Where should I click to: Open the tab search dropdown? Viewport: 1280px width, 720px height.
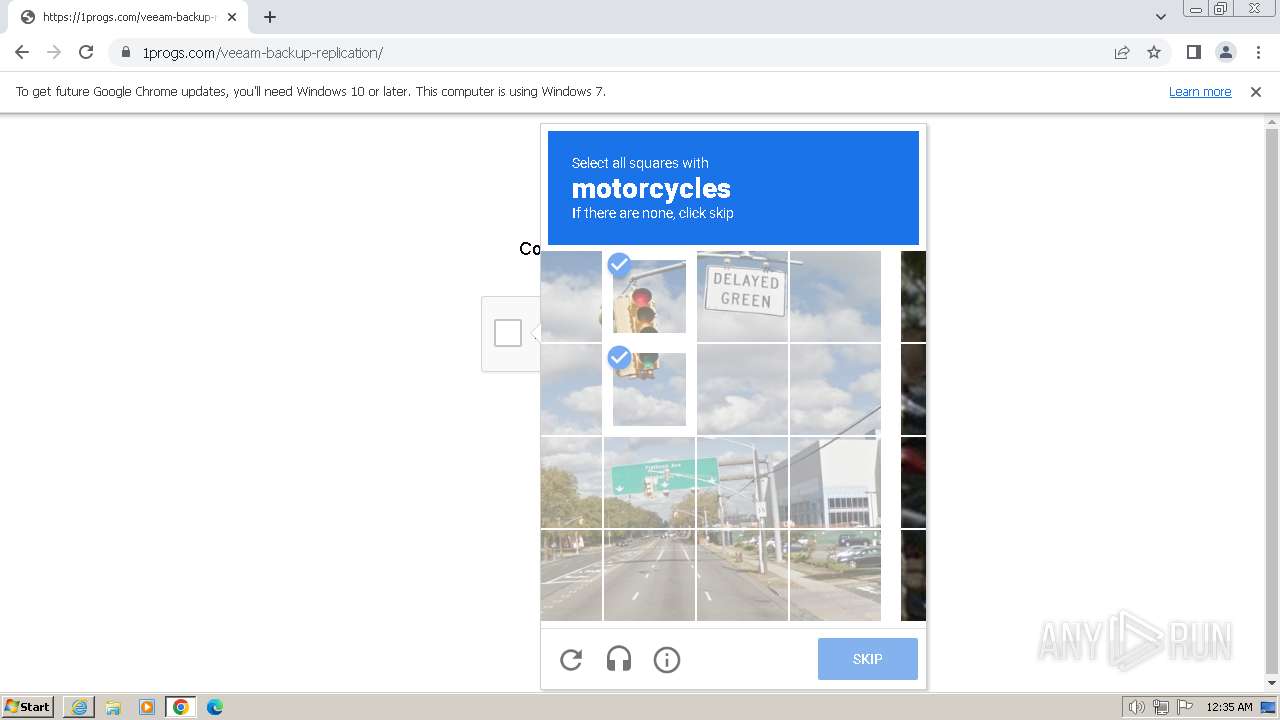1160,16
